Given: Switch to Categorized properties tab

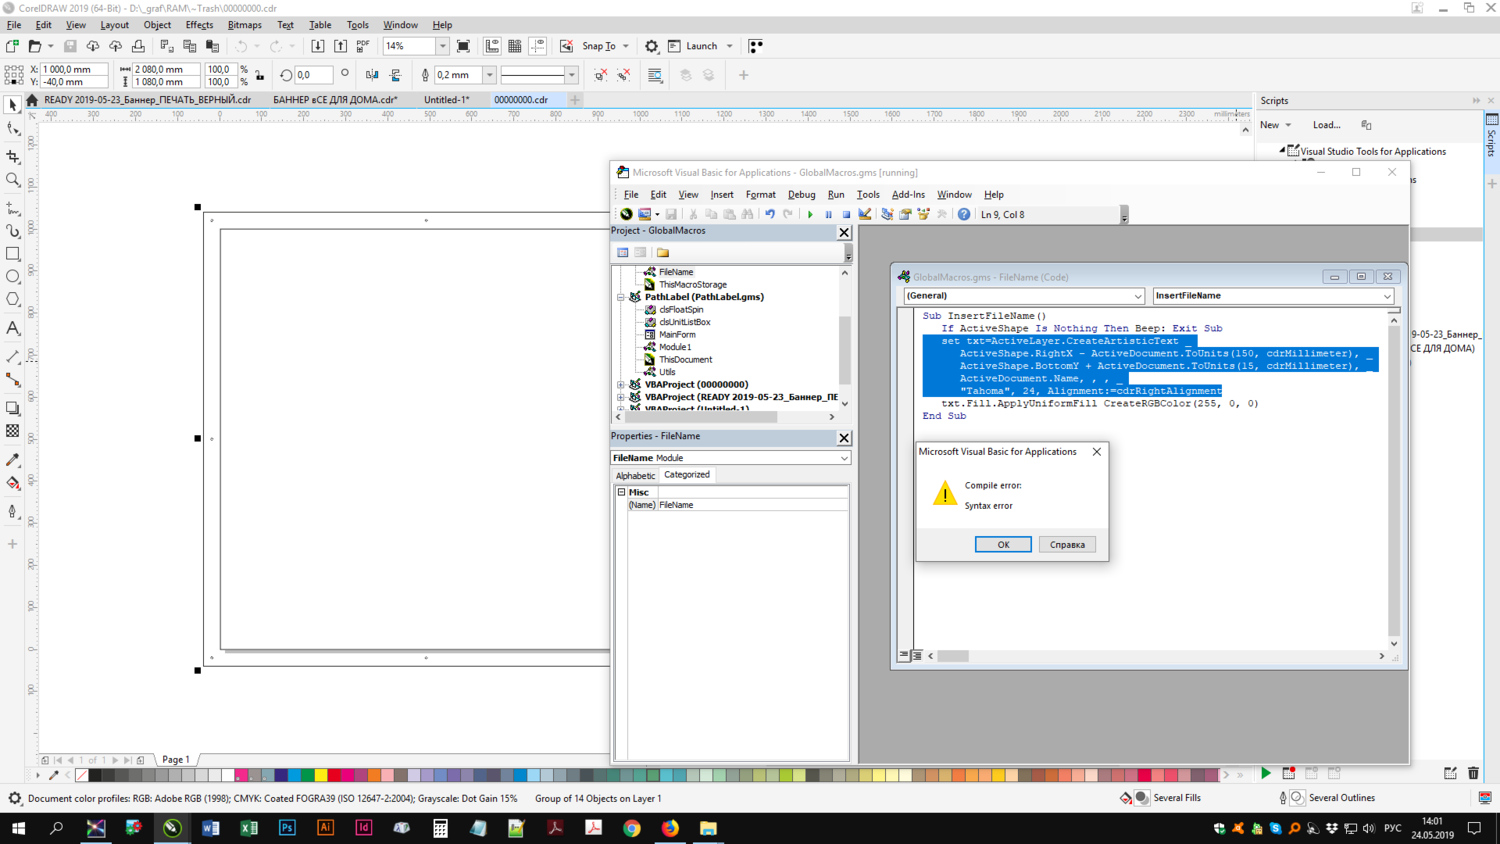Looking at the screenshot, I should (687, 475).
